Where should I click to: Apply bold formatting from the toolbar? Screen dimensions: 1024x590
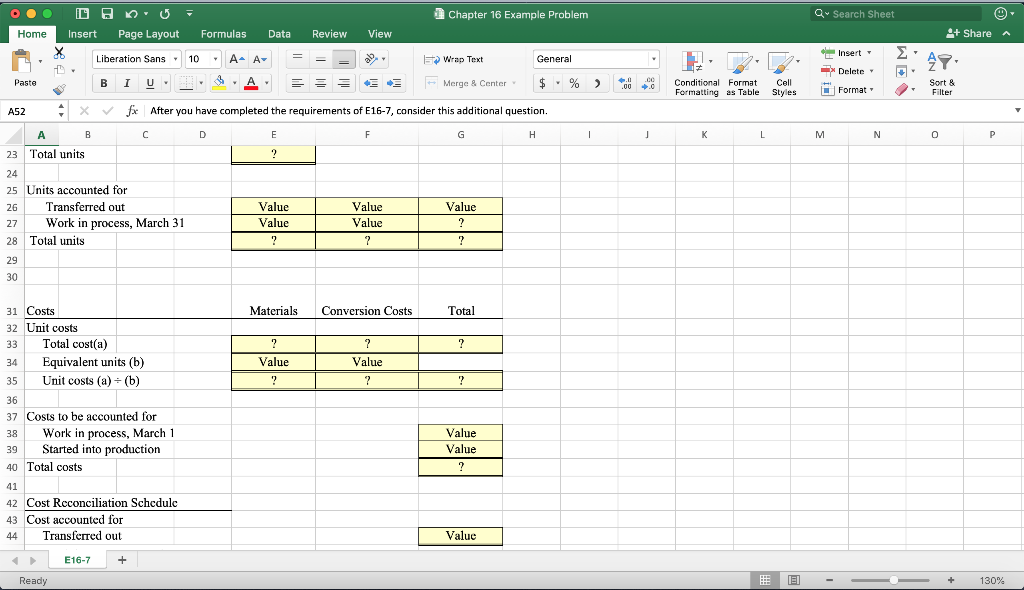click(x=104, y=82)
